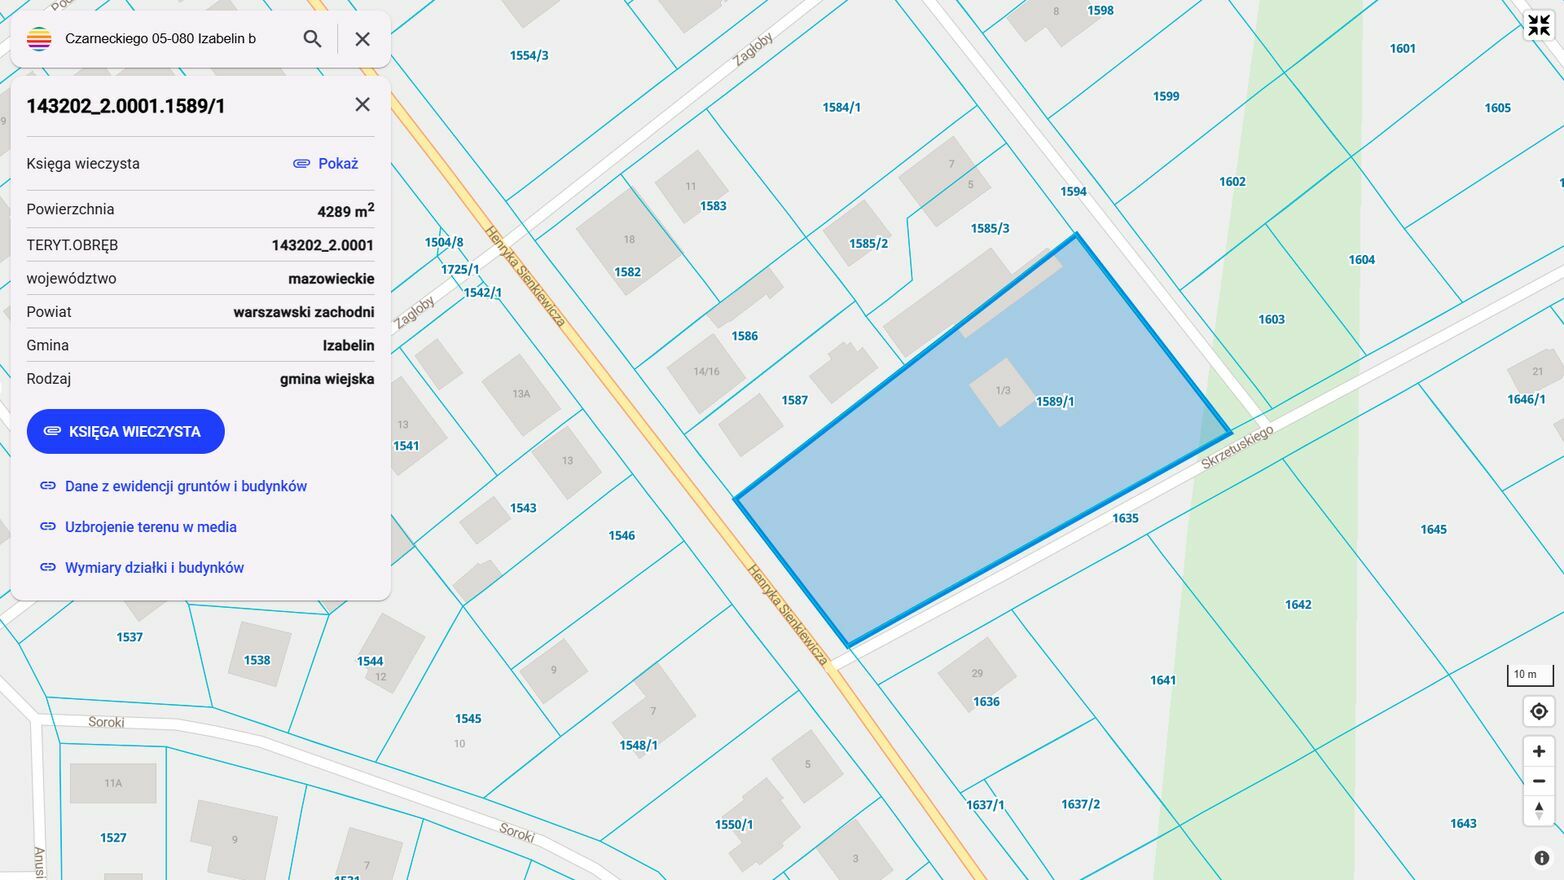Select parcel 1642 on the map
This screenshot has width=1564, height=880.
pos(1297,605)
